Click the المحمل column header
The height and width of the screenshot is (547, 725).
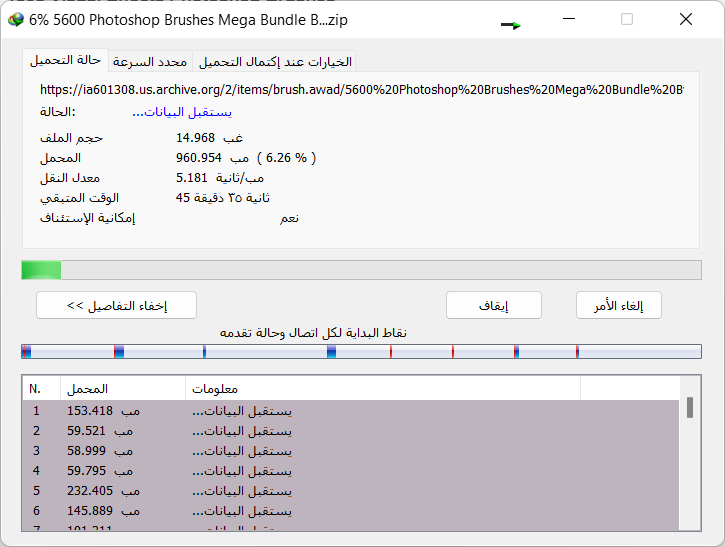122,388
